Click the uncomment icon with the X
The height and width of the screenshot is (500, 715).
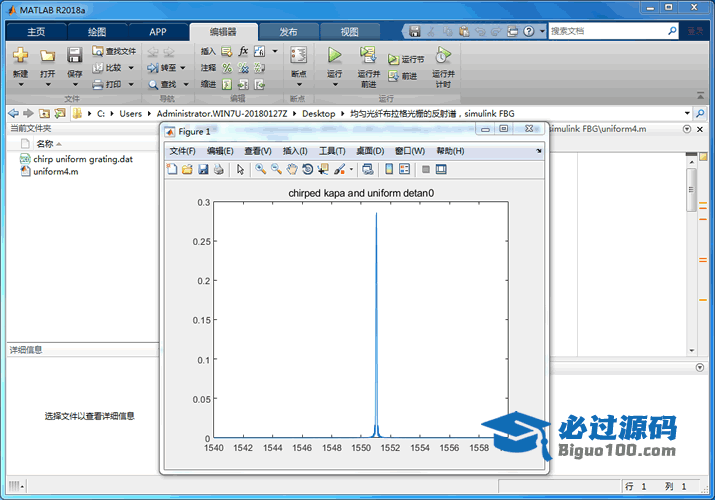[244, 68]
